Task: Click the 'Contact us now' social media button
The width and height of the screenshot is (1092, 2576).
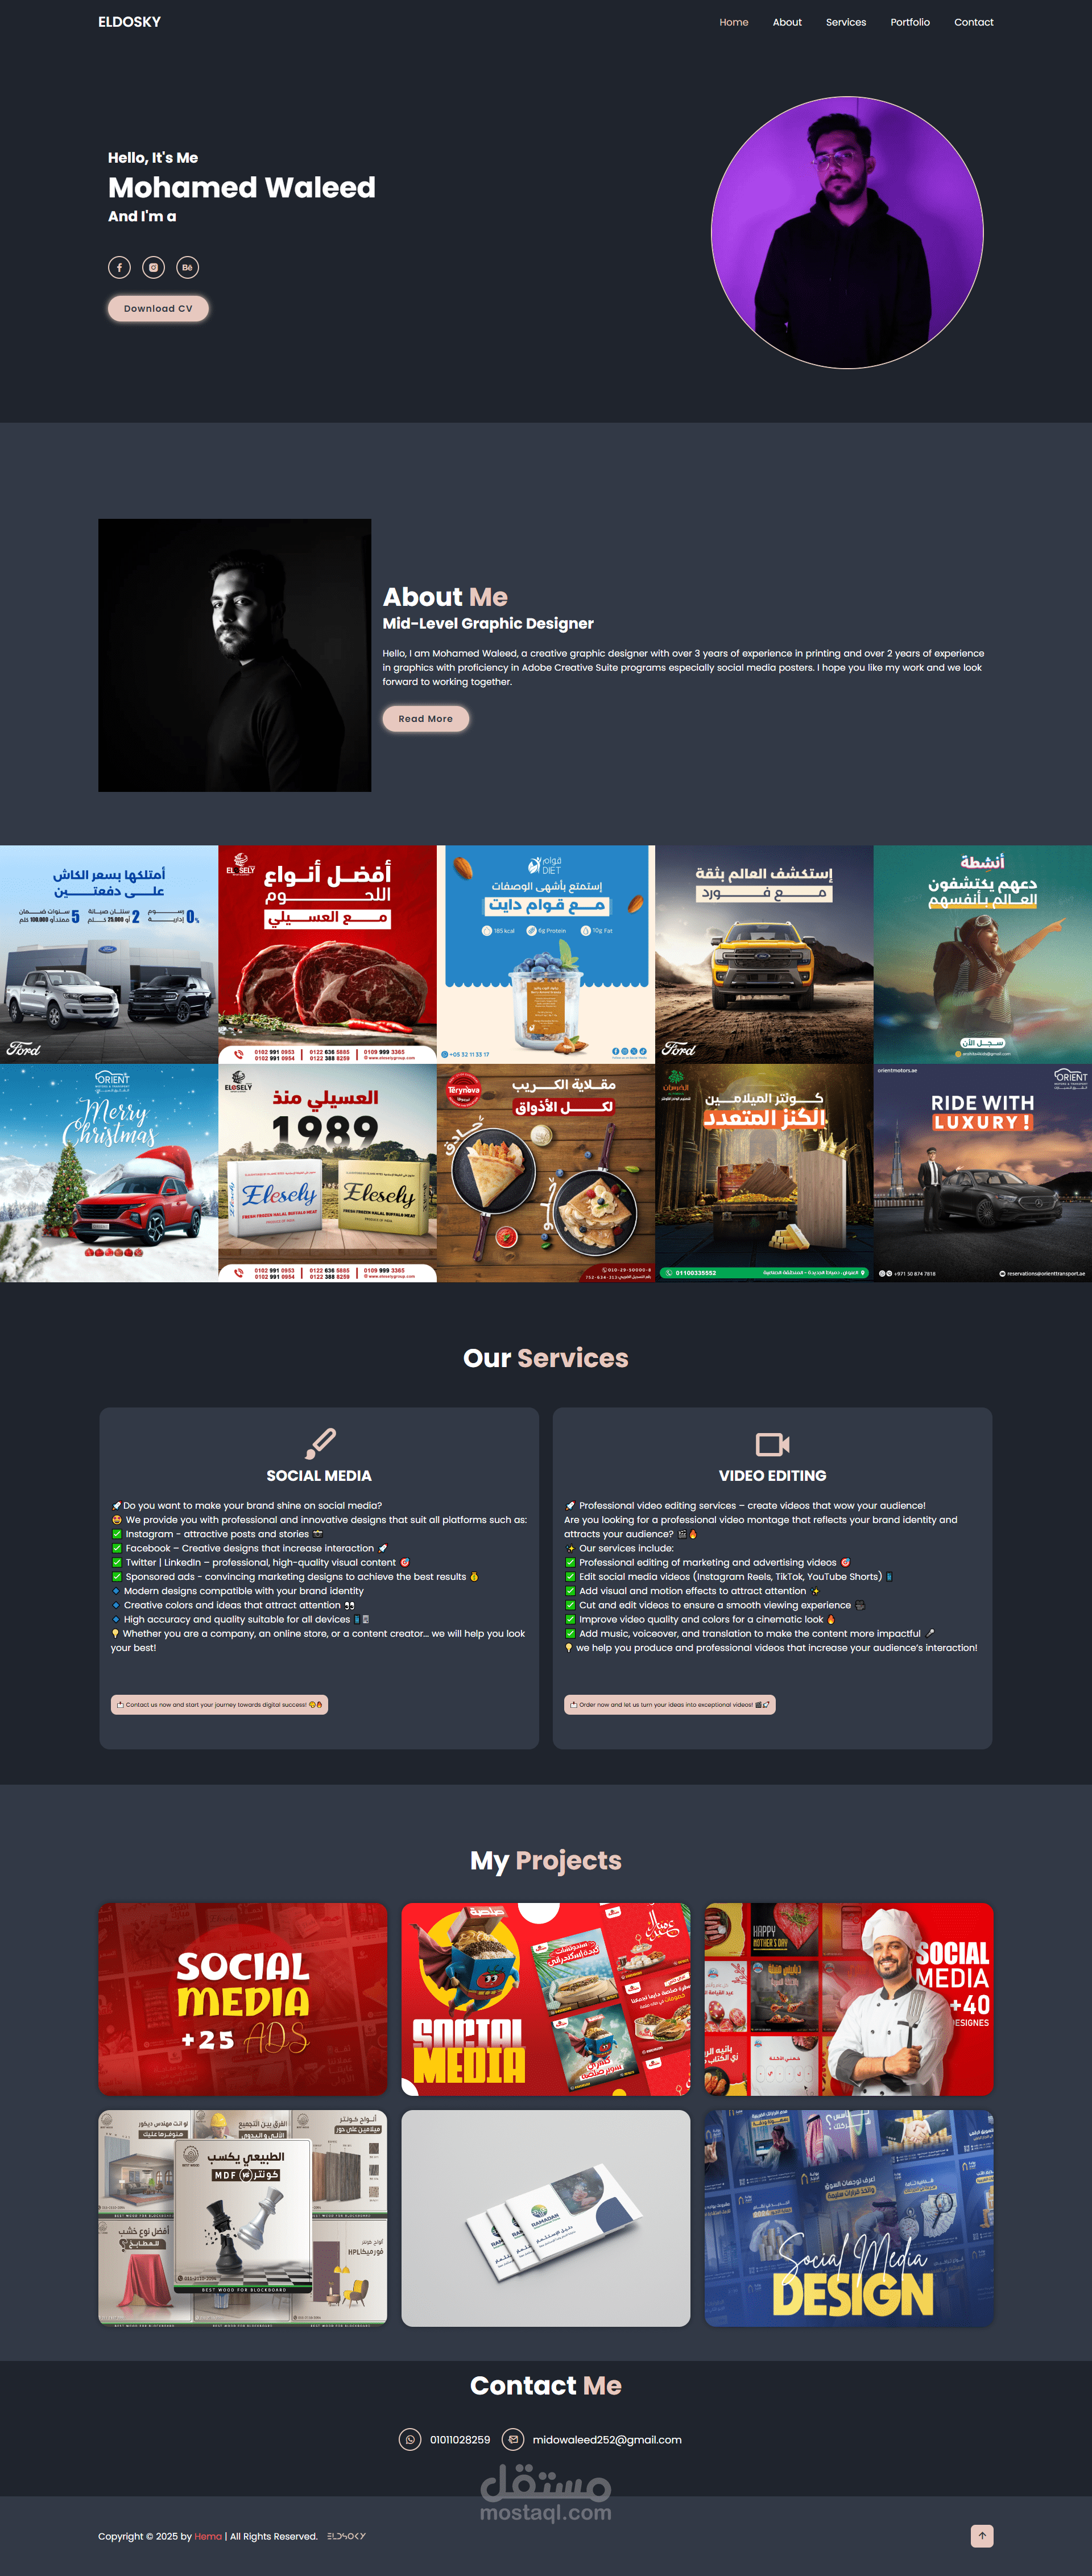Action: [219, 1704]
